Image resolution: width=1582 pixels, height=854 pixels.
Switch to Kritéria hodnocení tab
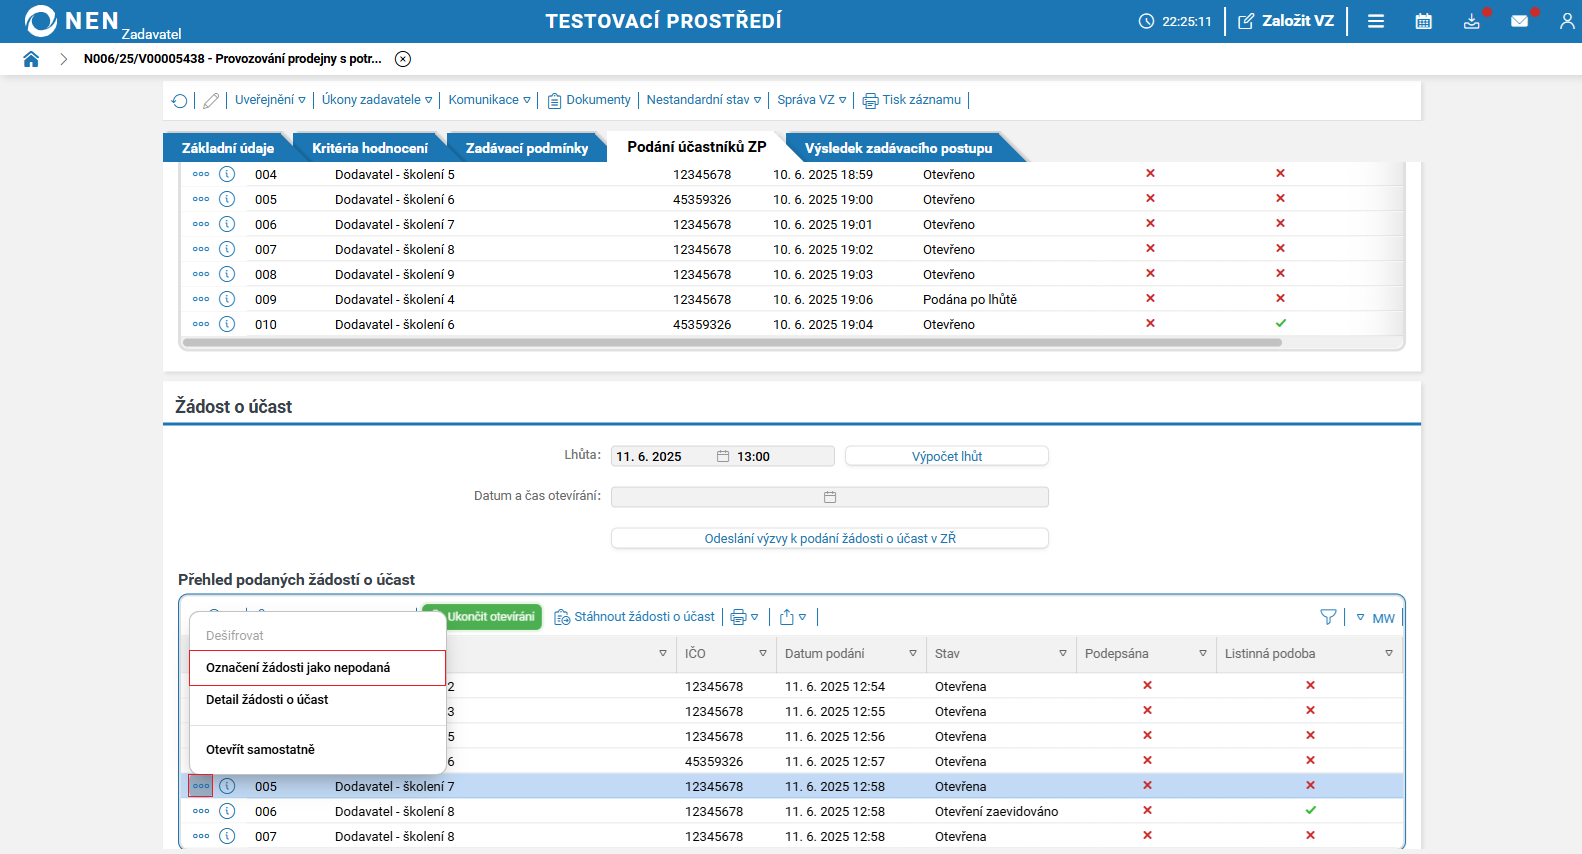click(x=370, y=148)
